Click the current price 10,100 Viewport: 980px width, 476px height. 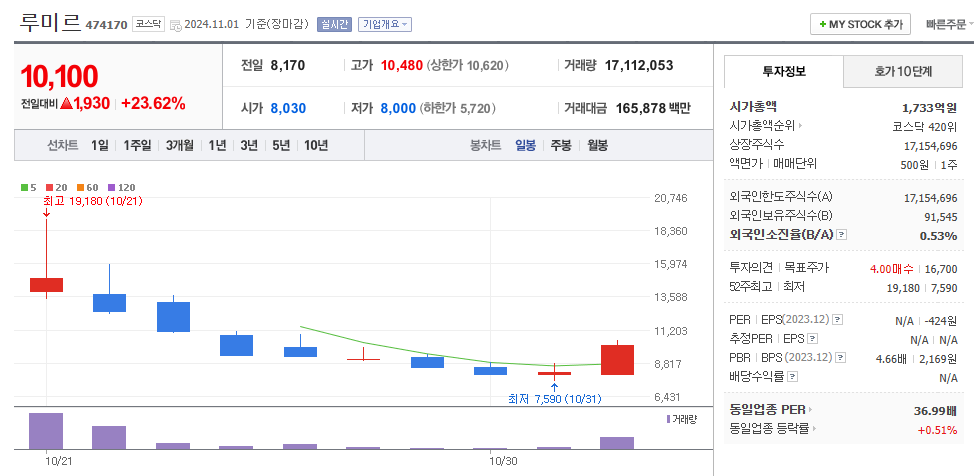(x=59, y=77)
